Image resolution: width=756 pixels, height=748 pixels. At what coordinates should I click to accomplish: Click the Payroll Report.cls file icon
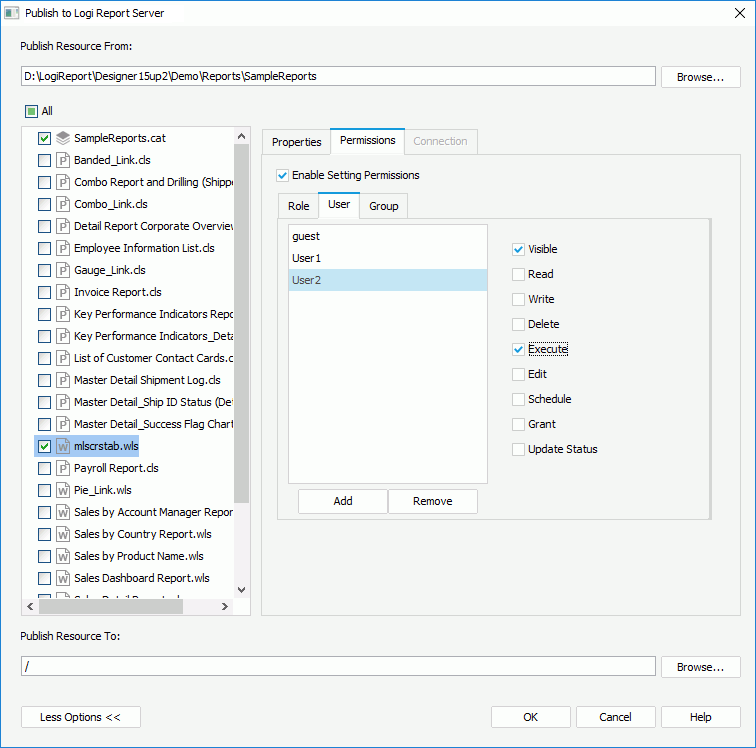62,468
